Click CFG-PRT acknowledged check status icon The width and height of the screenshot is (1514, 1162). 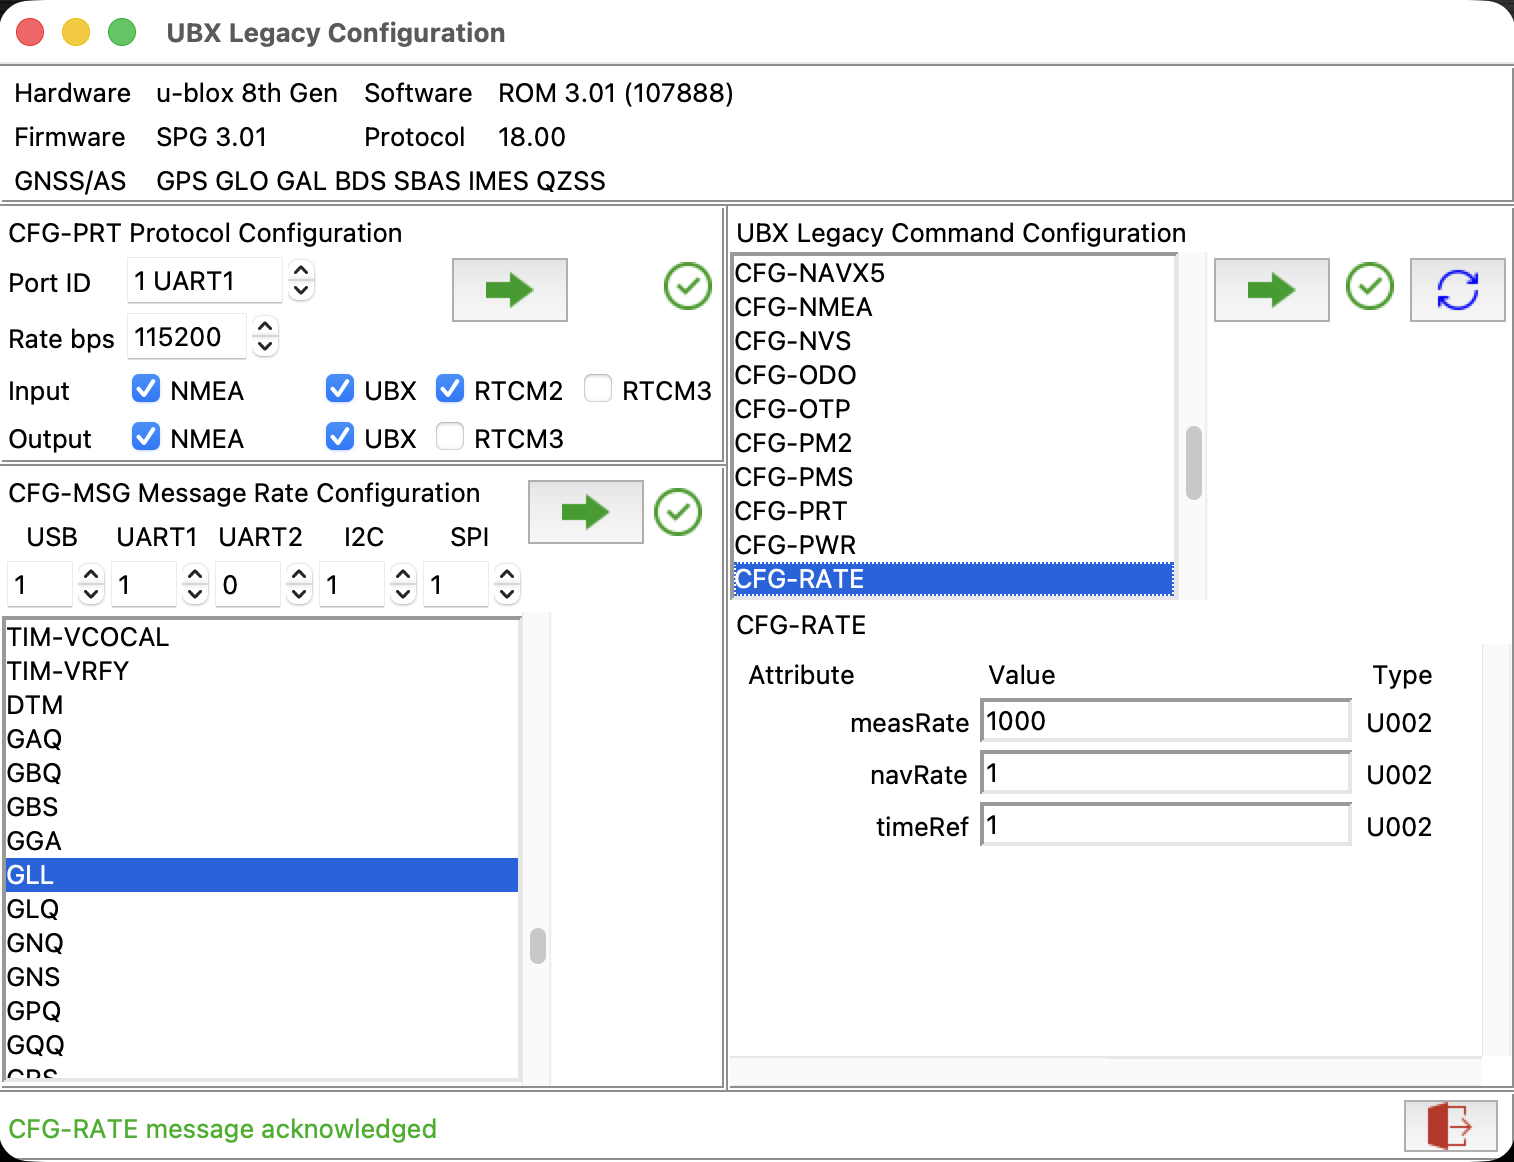pyautogui.click(x=688, y=287)
